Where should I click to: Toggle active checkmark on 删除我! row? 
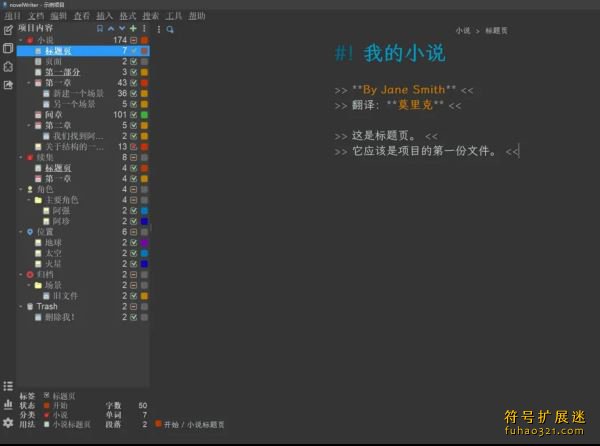tap(134, 317)
